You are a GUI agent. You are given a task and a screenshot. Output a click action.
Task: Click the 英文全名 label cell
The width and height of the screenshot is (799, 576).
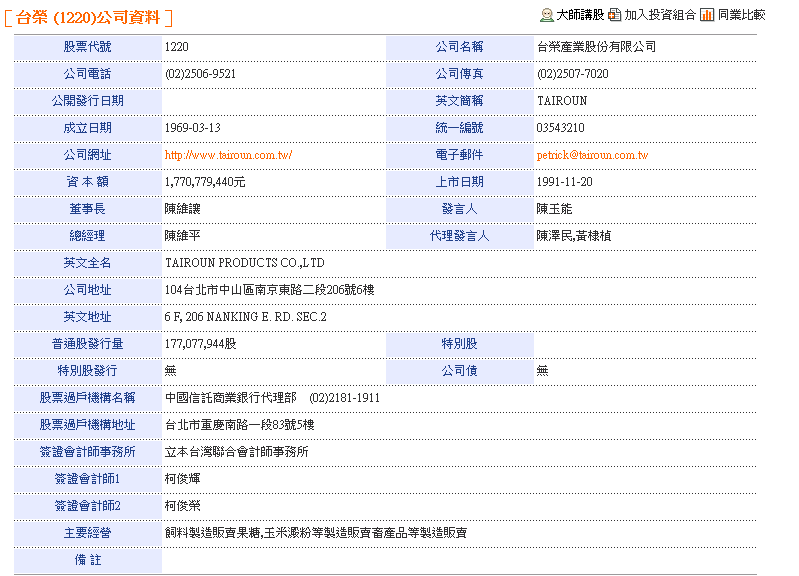point(88,263)
